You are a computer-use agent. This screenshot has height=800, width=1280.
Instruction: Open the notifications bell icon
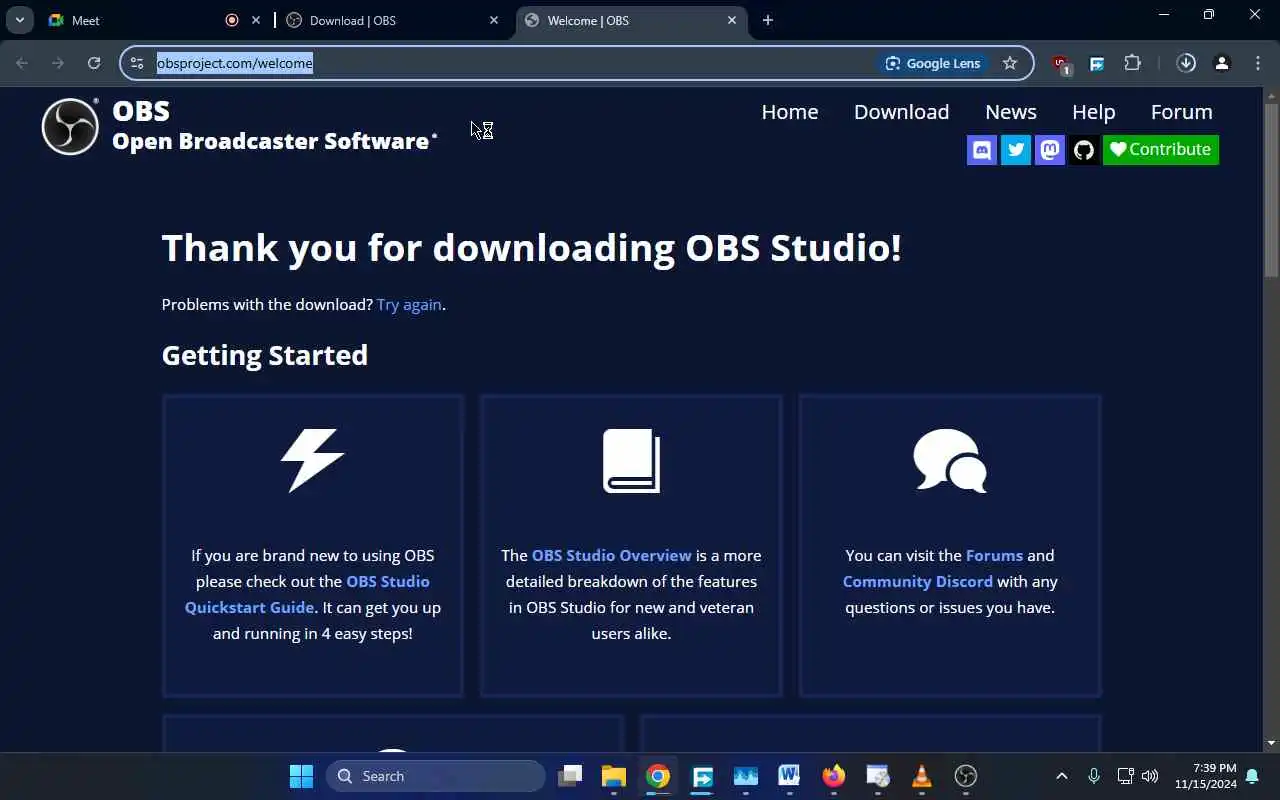[x=1252, y=776]
